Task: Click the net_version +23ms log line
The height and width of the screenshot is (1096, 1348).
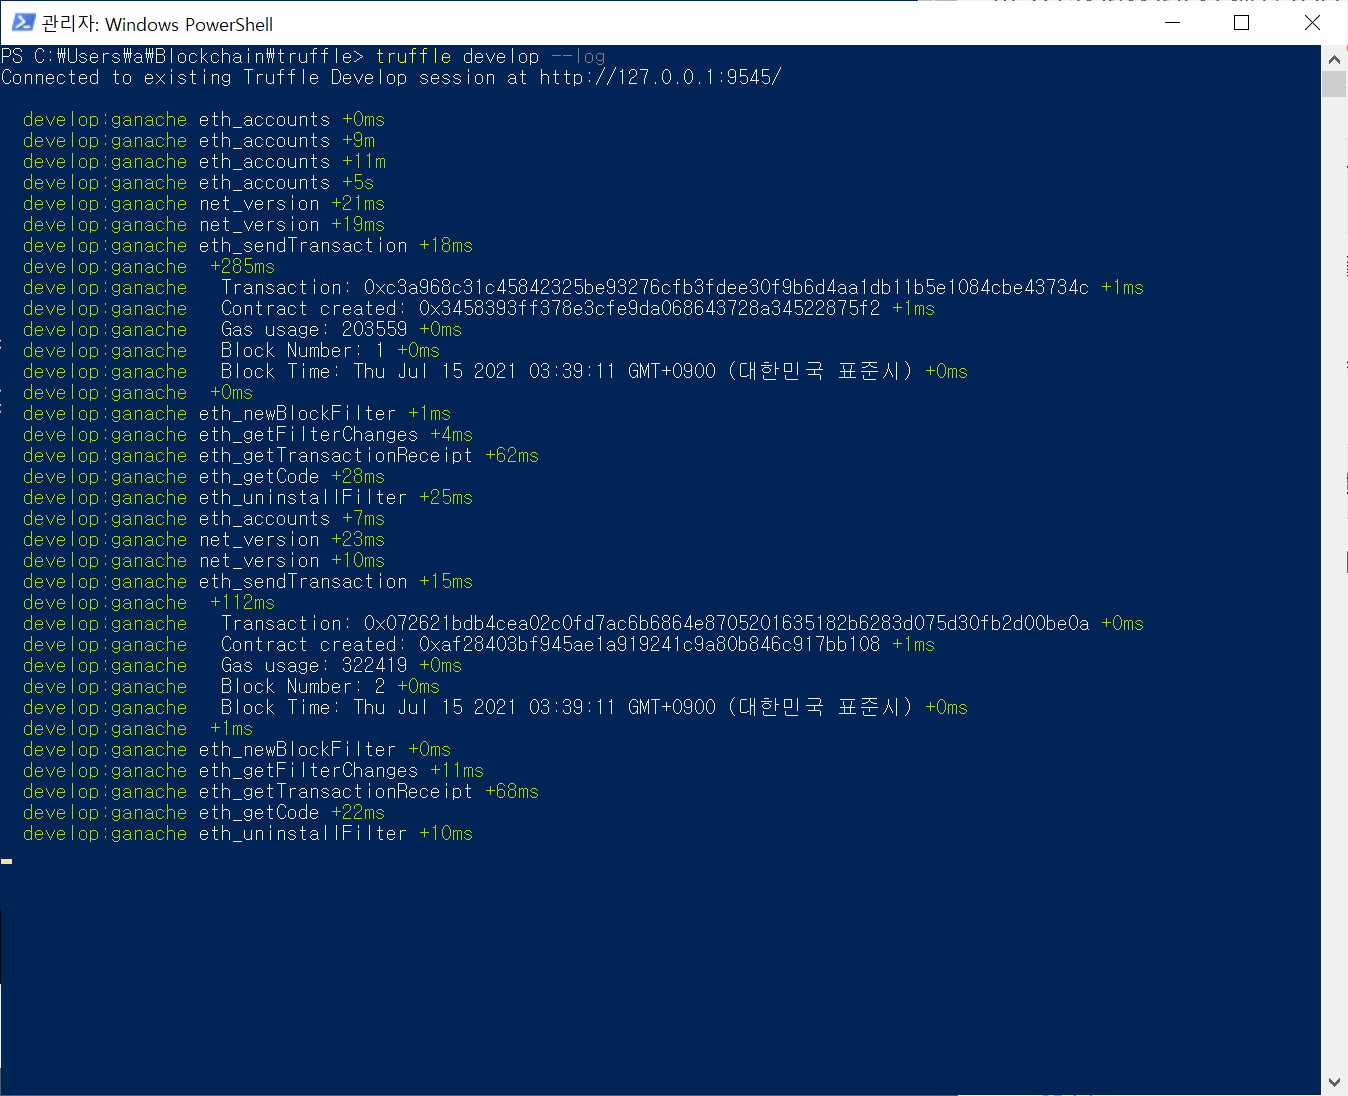Action: tap(204, 539)
